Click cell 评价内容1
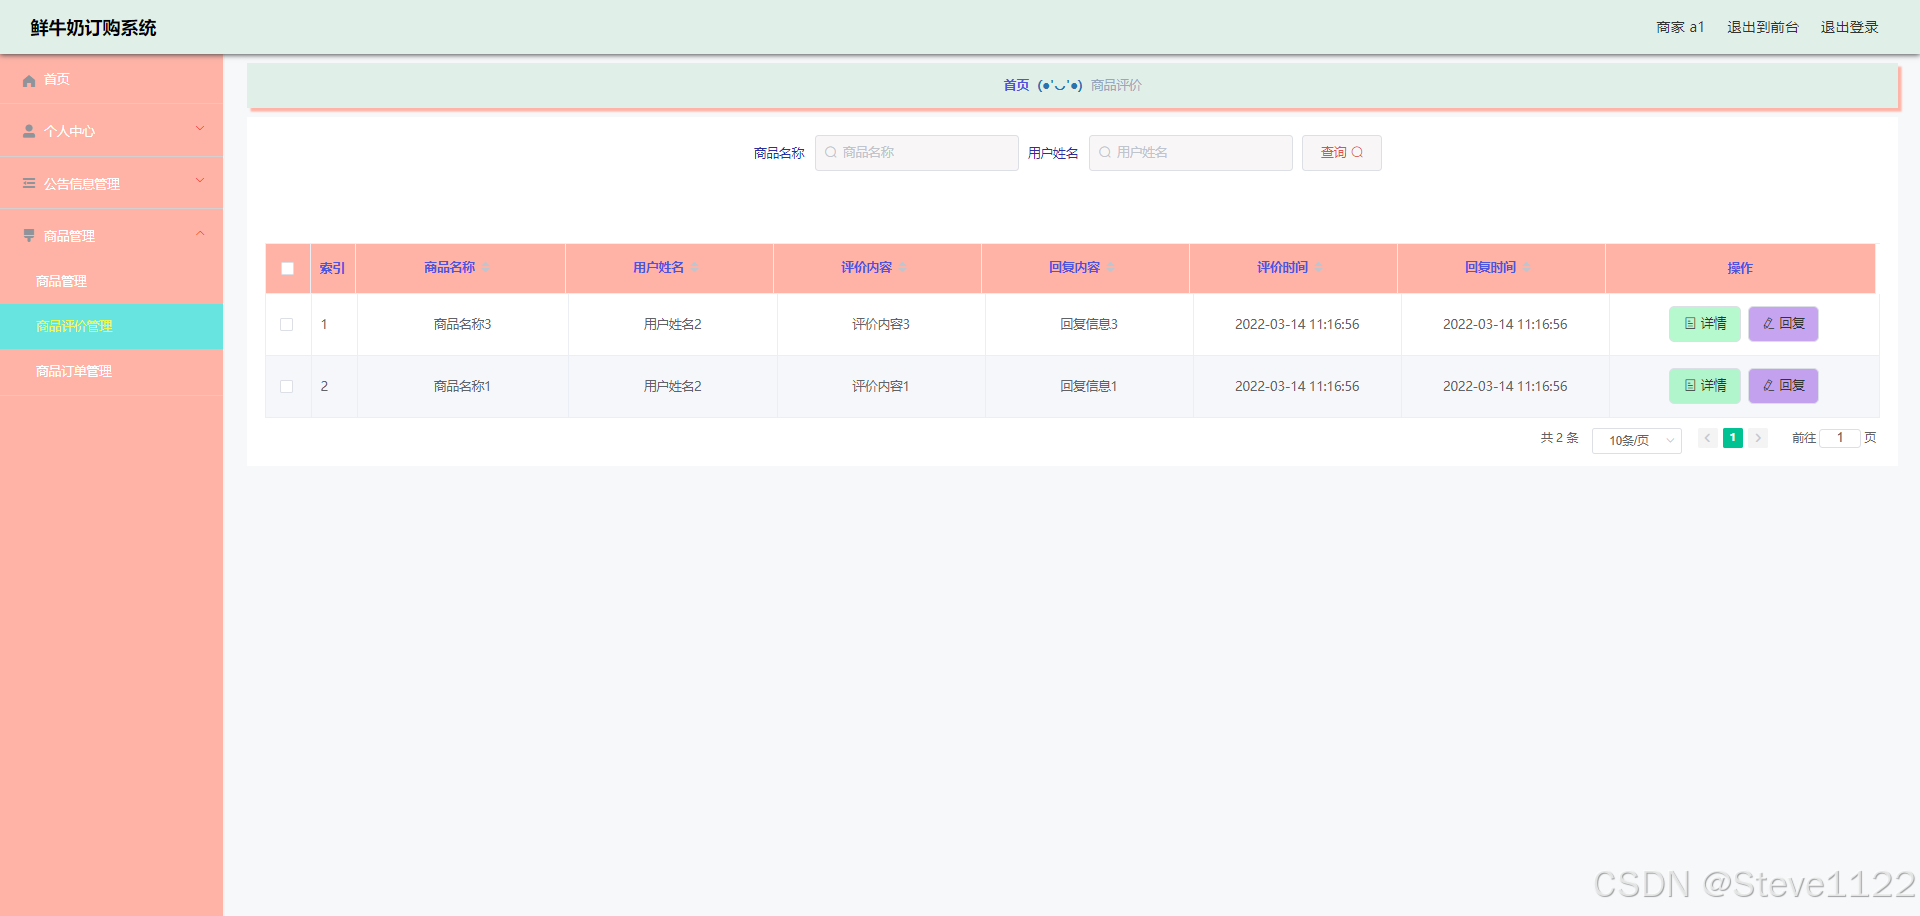The image size is (1920, 916). (880, 386)
